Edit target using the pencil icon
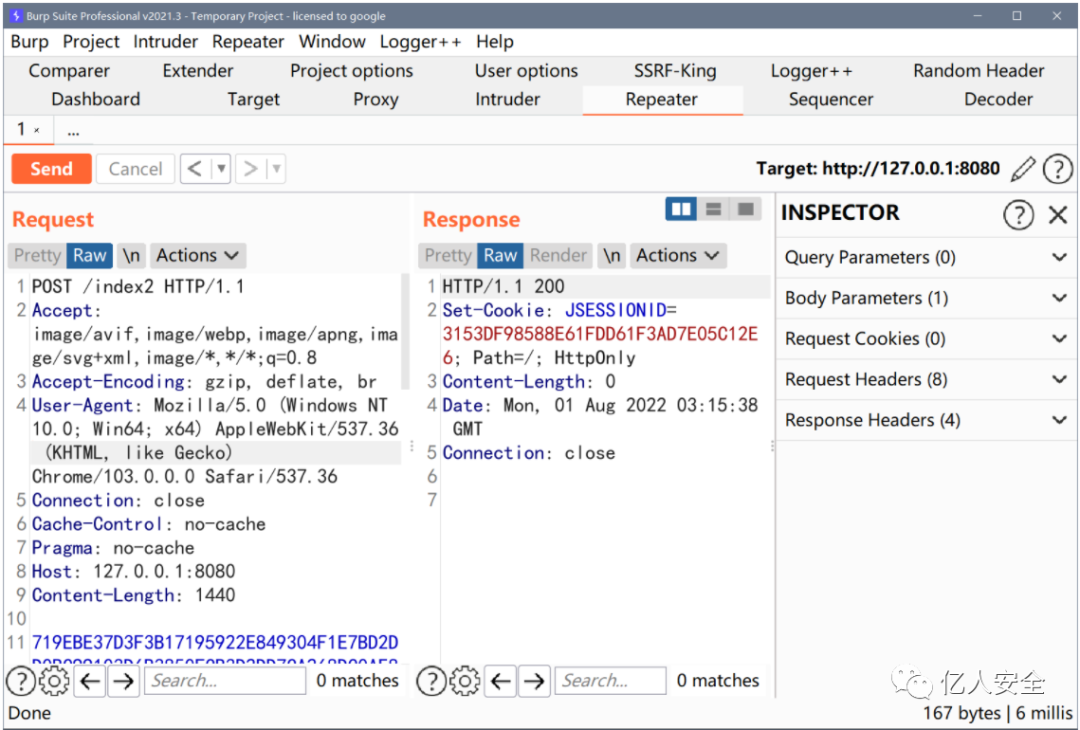The image size is (1080, 730). 1023,169
